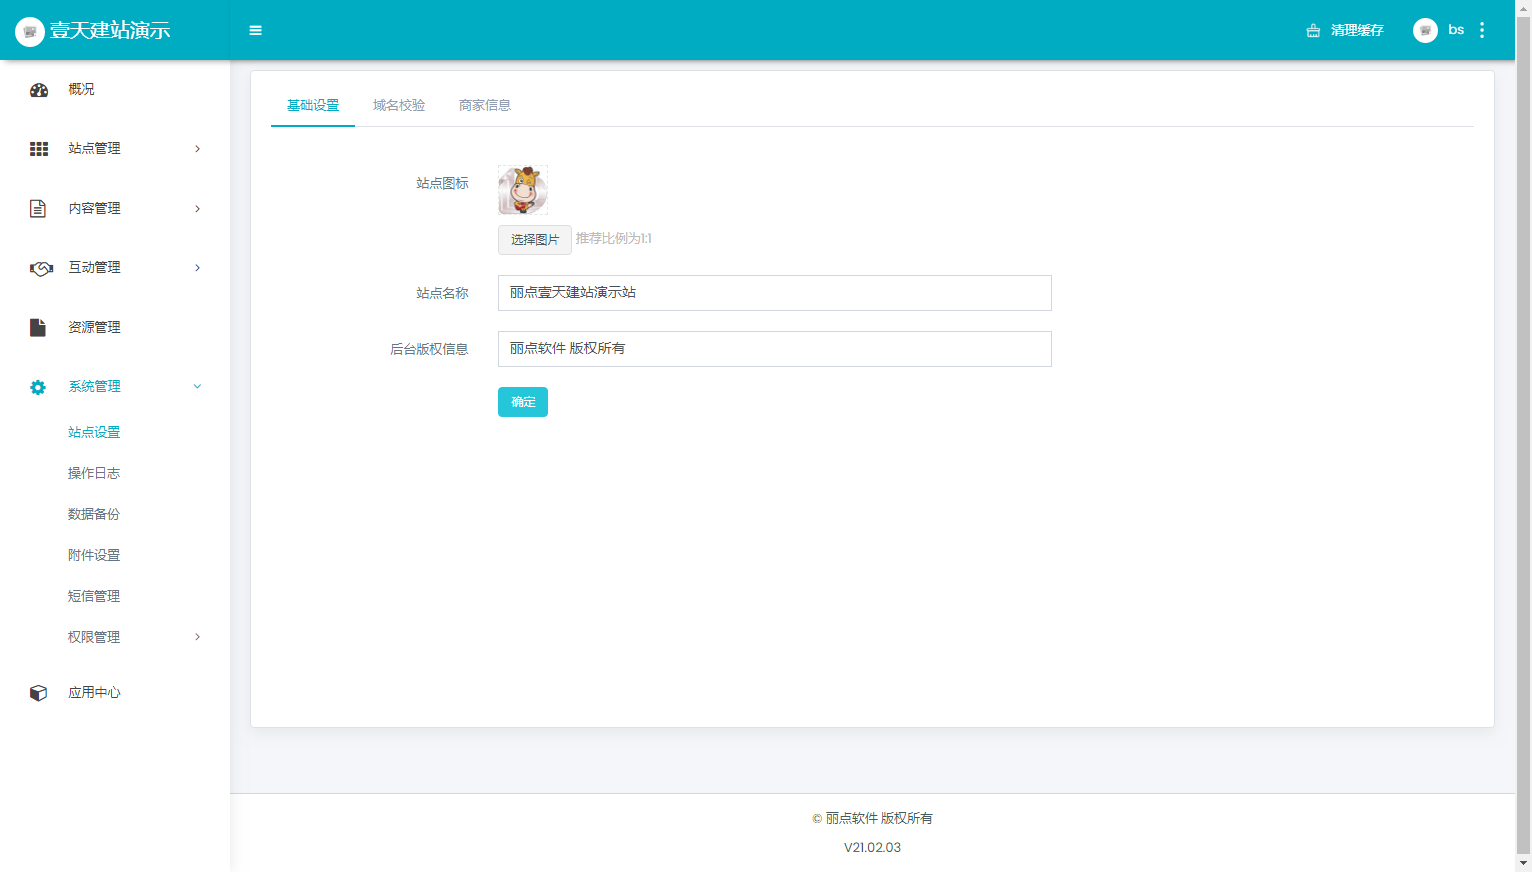The width and height of the screenshot is (1532, 872).
Task: Click the 系统管理 gear icon
Action: point(38,387)
